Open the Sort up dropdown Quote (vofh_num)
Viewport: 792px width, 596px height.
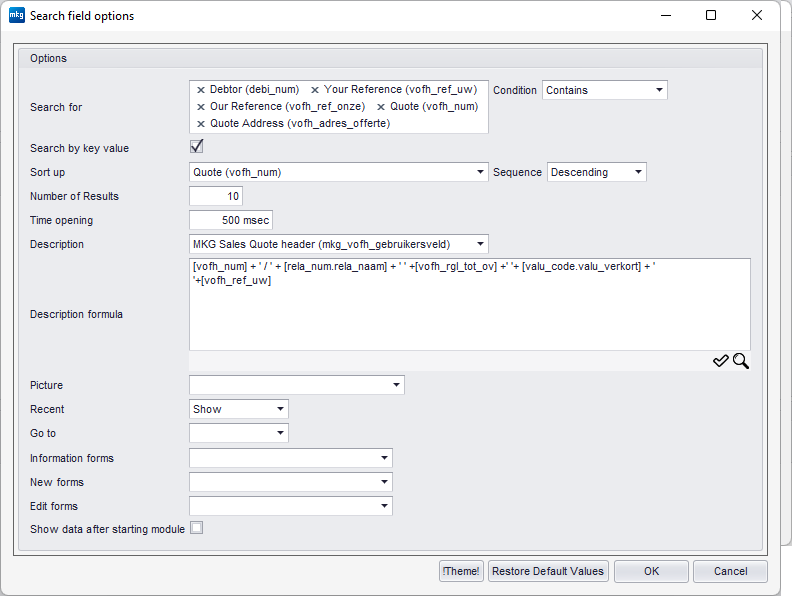(x=338, y=172)
